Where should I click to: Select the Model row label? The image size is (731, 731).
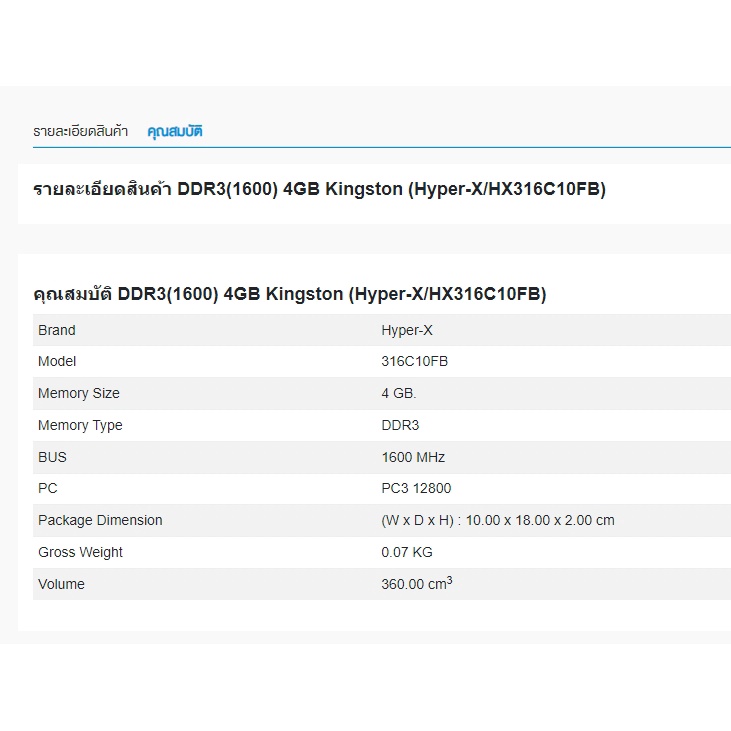[57, 361]
